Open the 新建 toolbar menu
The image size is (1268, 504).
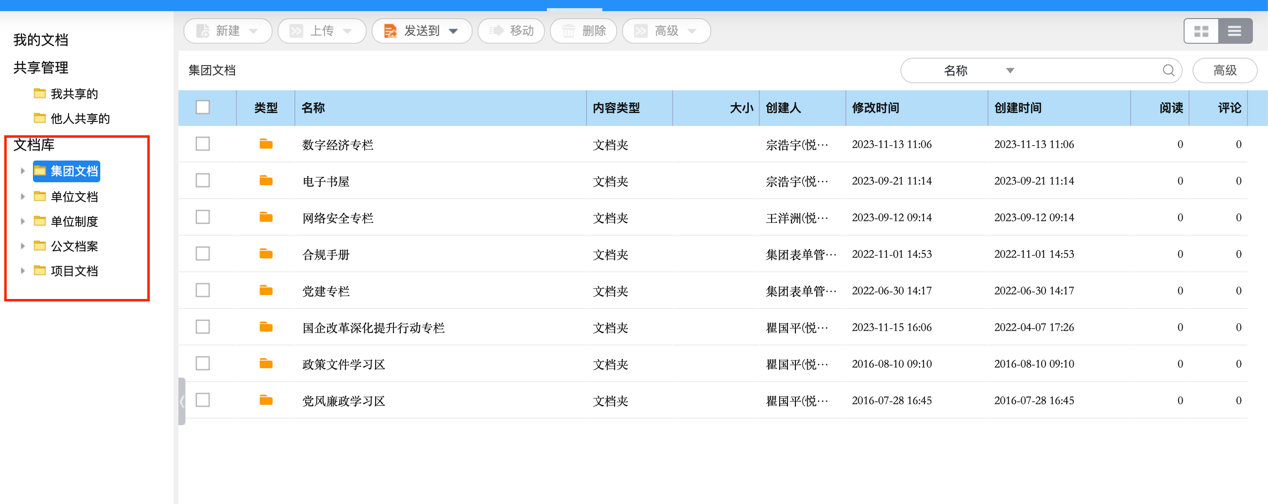228,31
